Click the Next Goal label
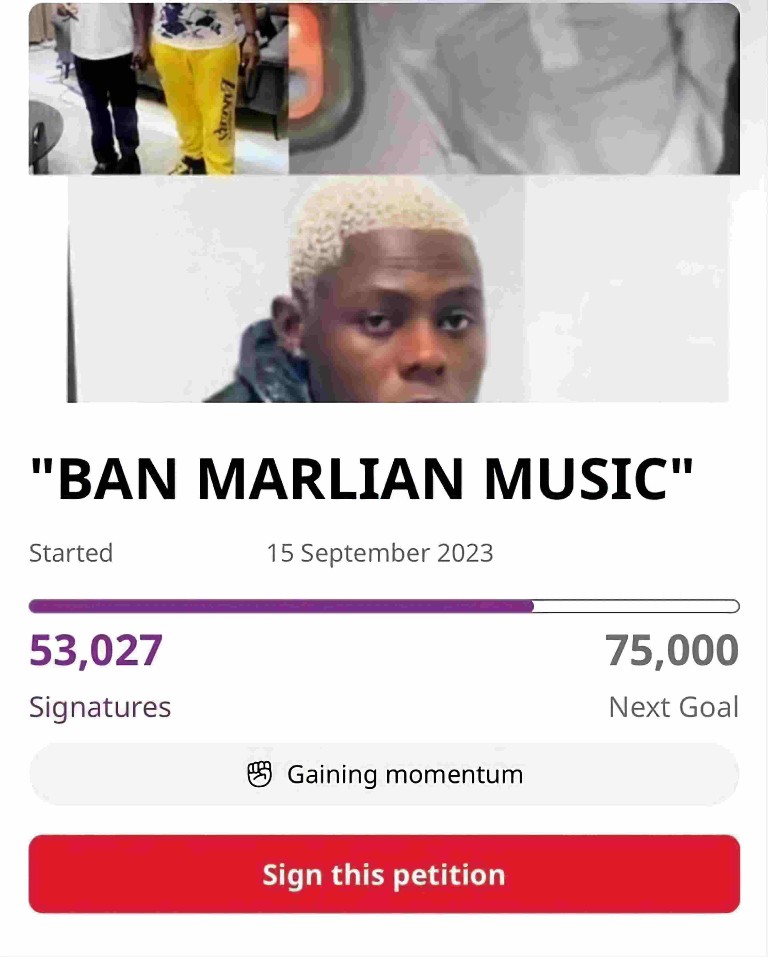Viewport: 768px width, 957px height. click(673, 707)
